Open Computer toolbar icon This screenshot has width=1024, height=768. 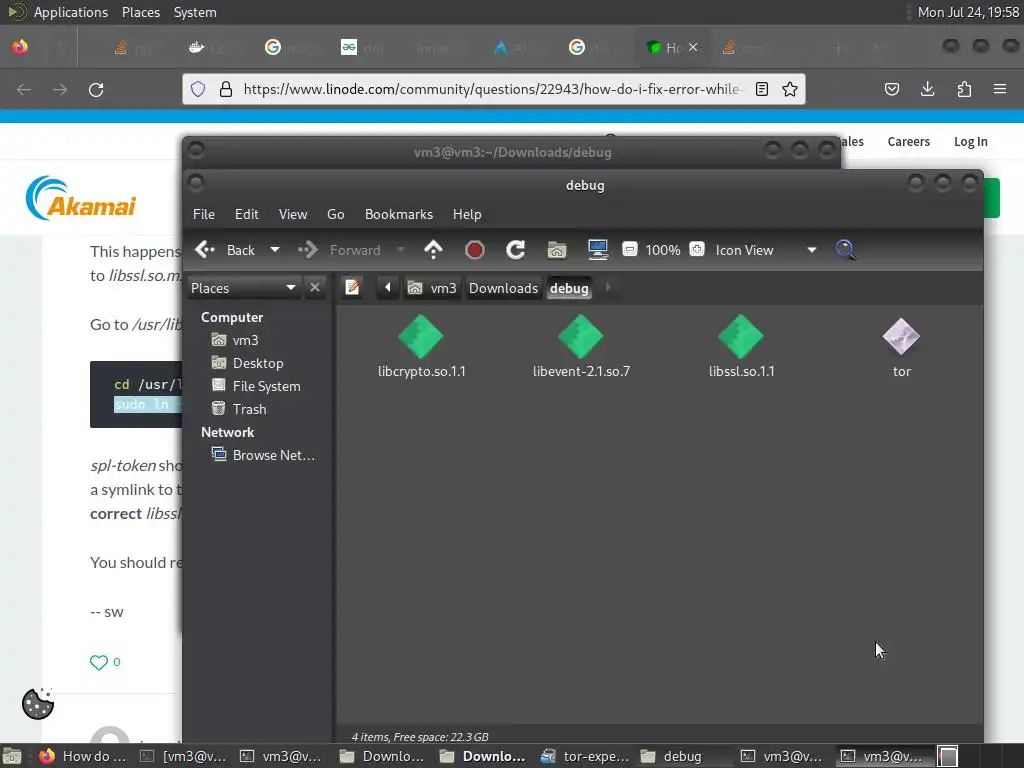point(598,250)
